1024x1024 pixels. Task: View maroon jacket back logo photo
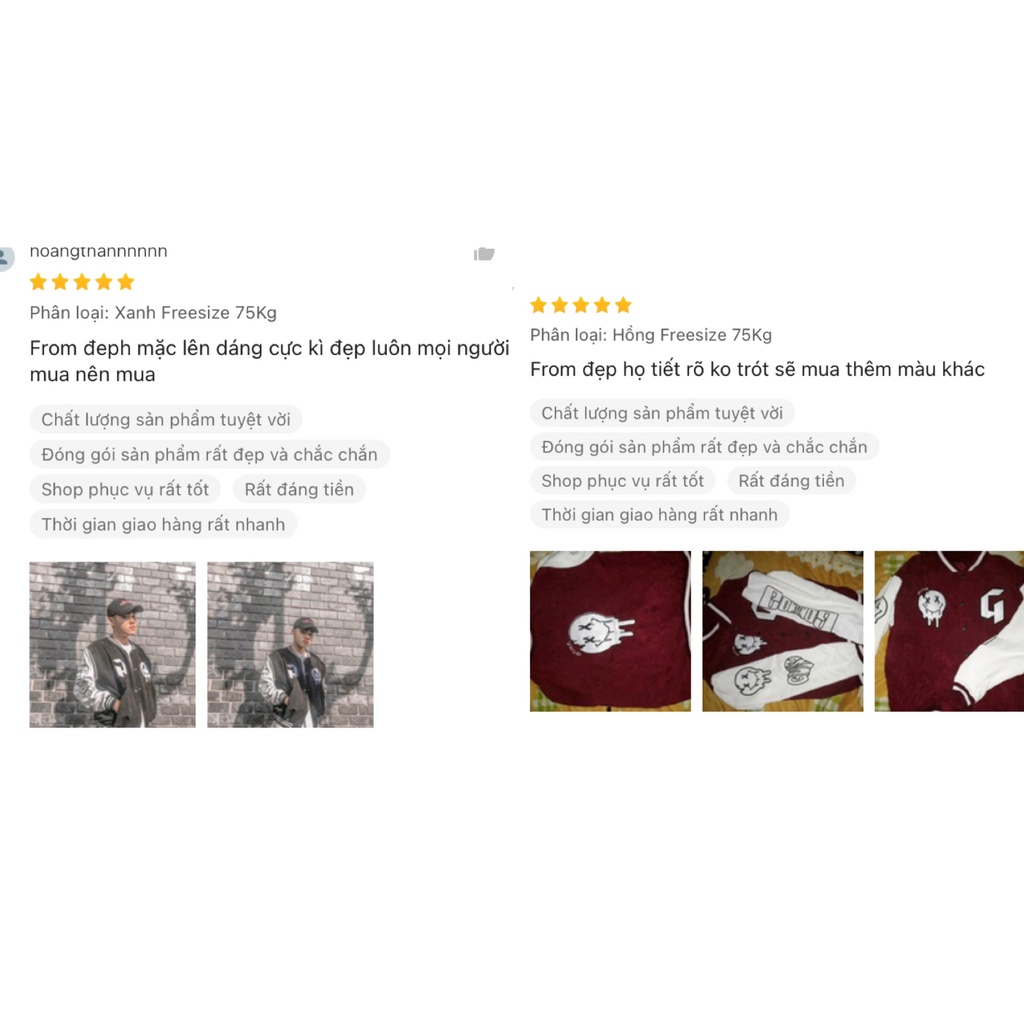610,631
